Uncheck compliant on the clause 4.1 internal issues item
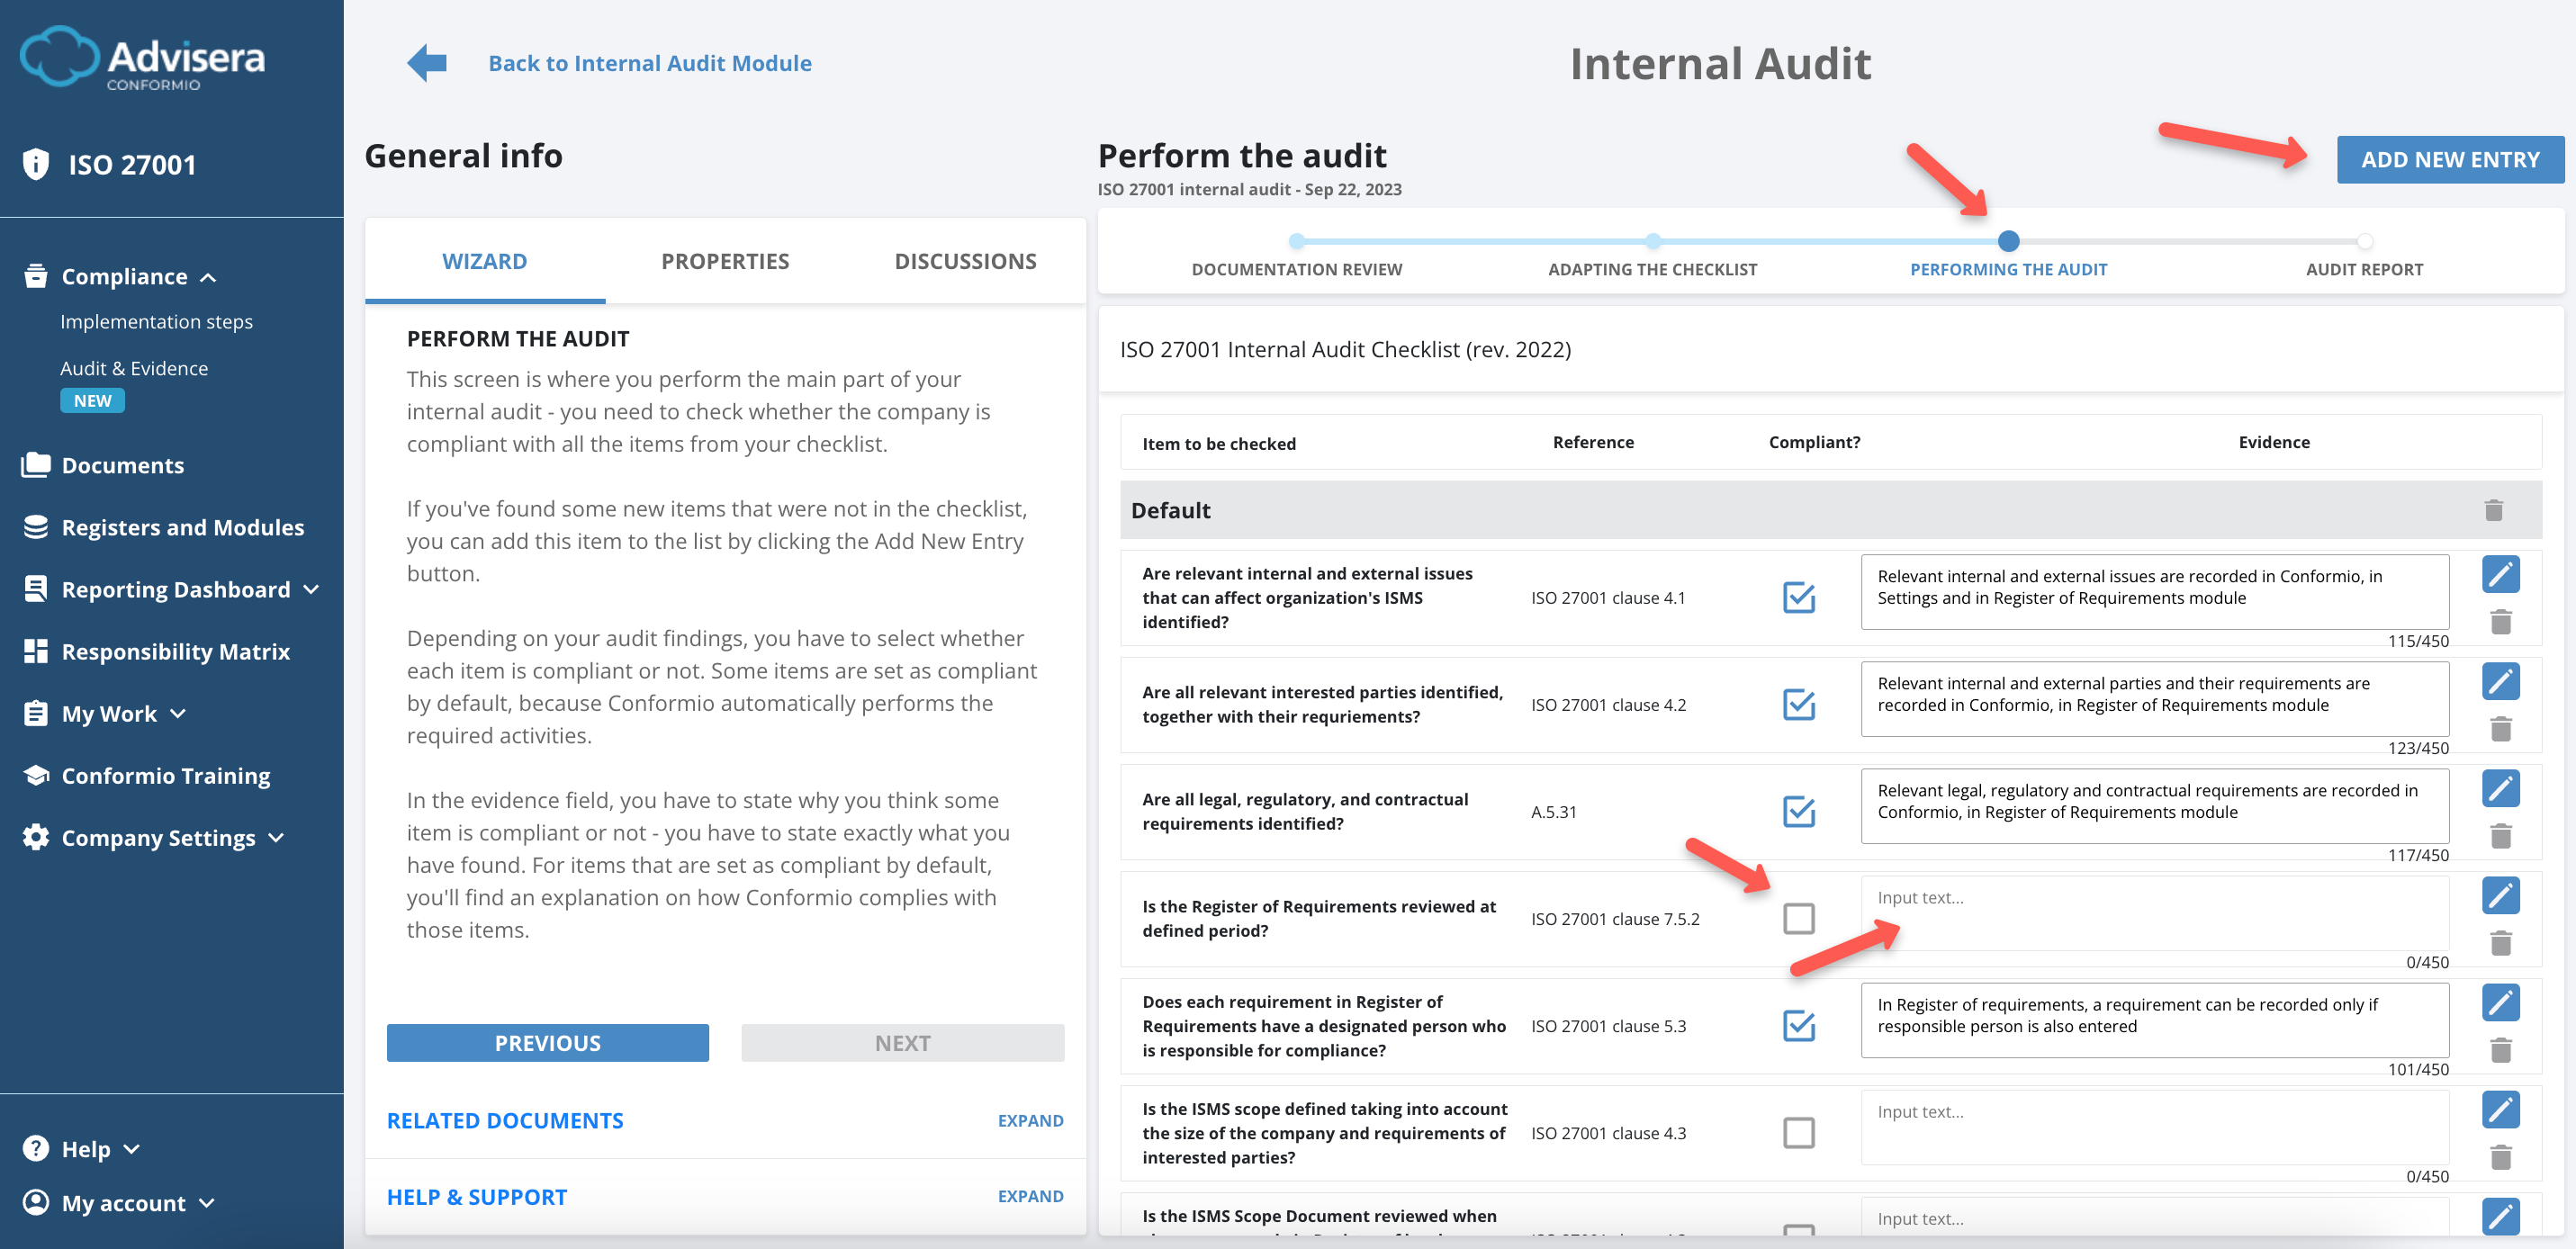2576x1249 pixels. tap(1798, 597)
